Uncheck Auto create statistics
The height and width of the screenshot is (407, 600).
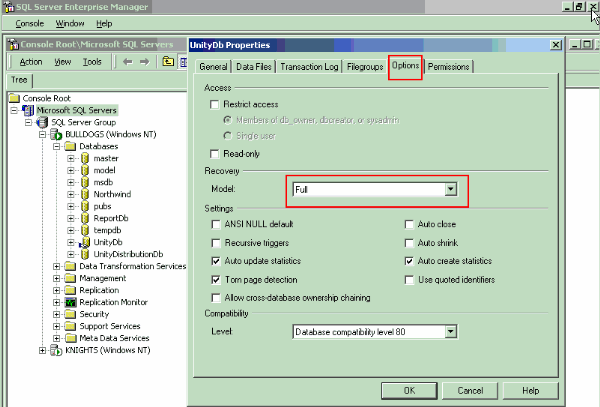[409, 261]
